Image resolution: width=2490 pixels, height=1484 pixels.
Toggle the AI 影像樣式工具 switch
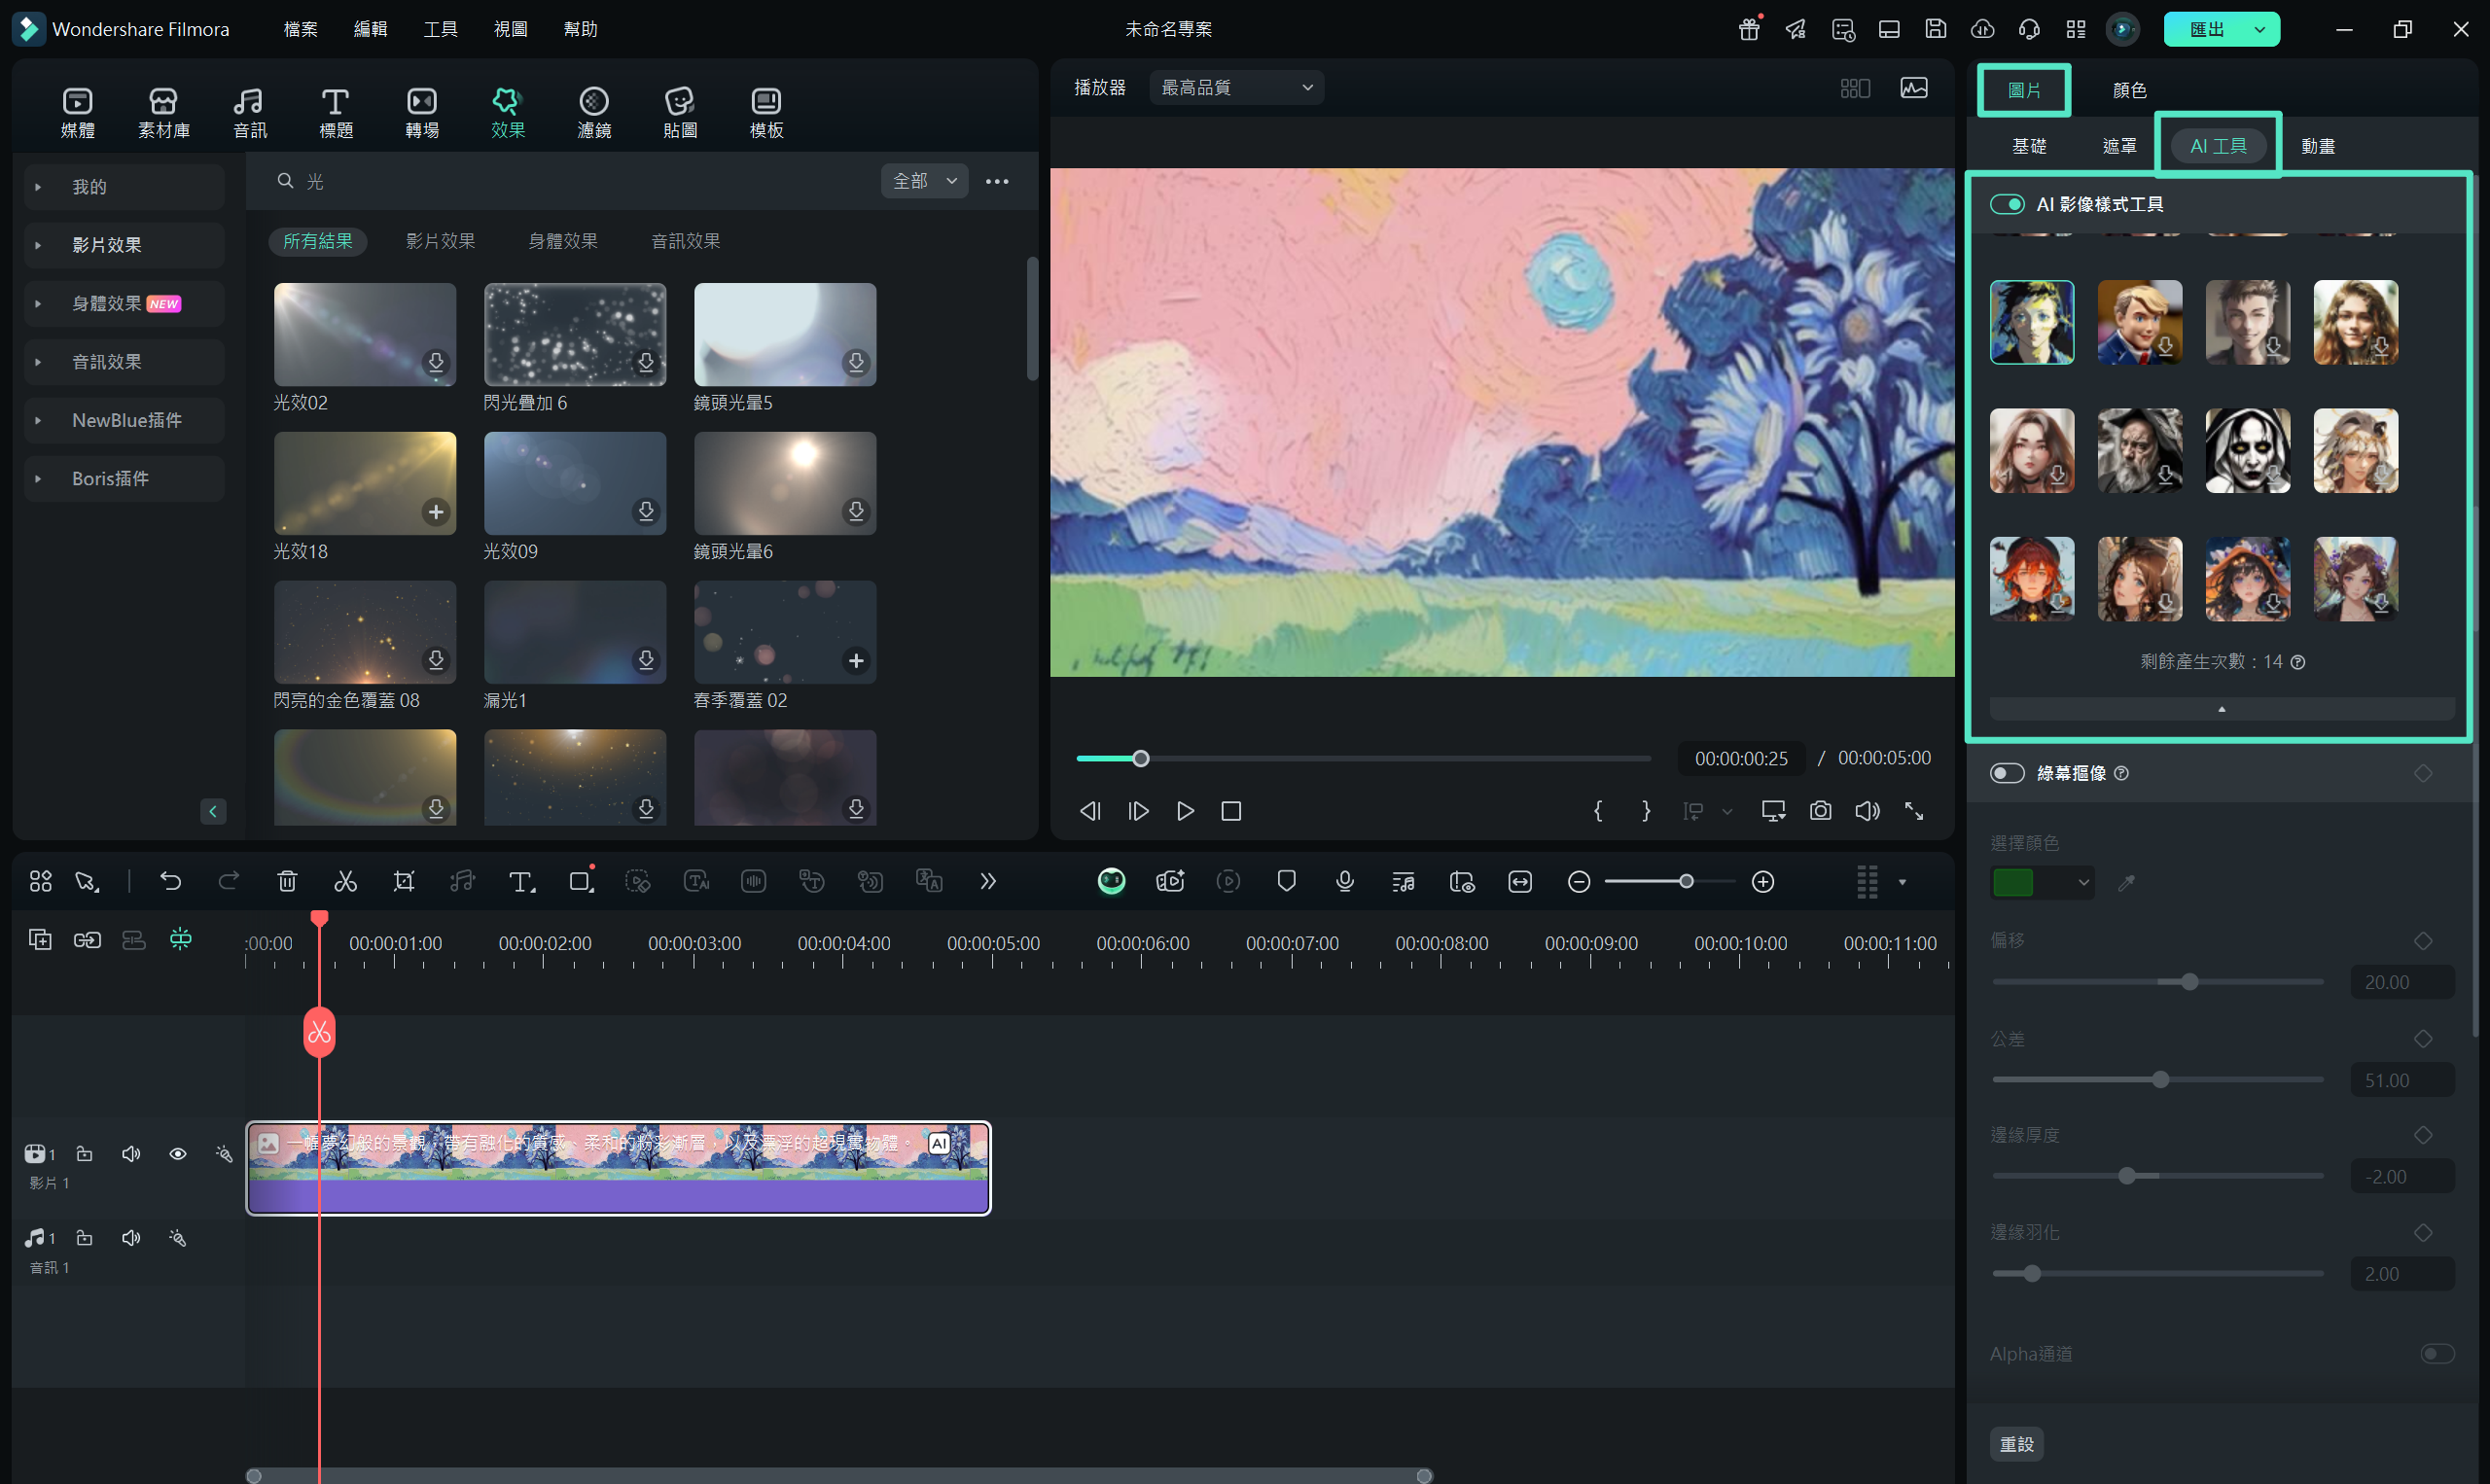tap(2006, 204)
